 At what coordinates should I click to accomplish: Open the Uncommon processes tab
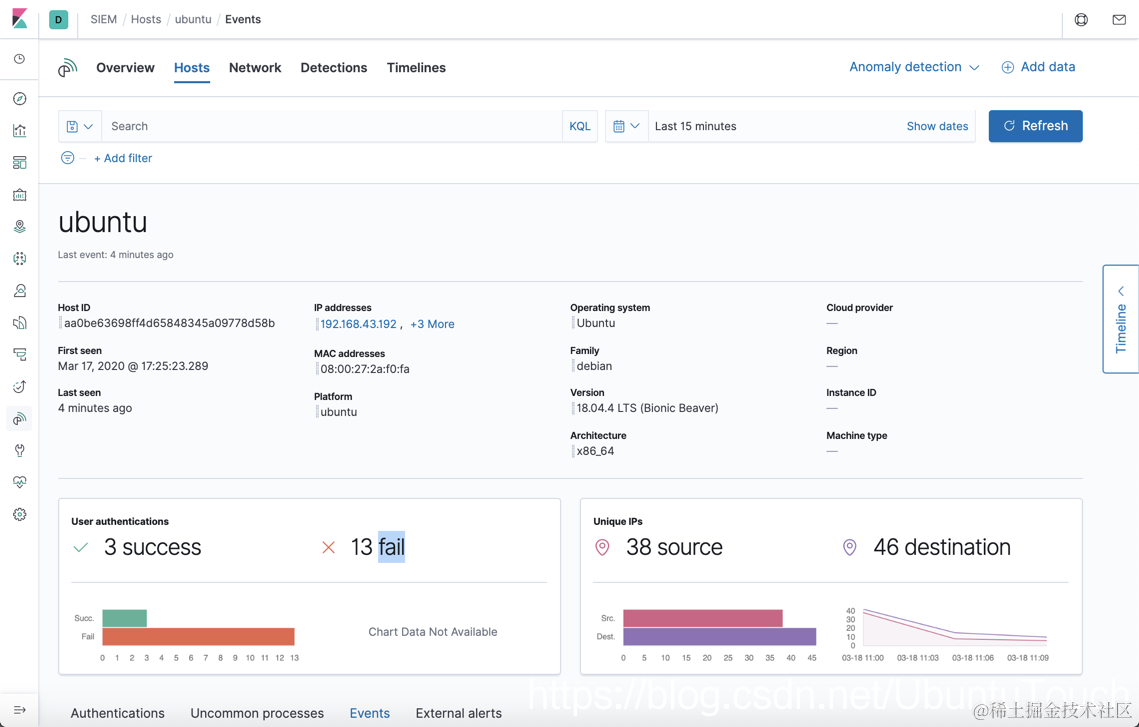(x=257, y=713)
